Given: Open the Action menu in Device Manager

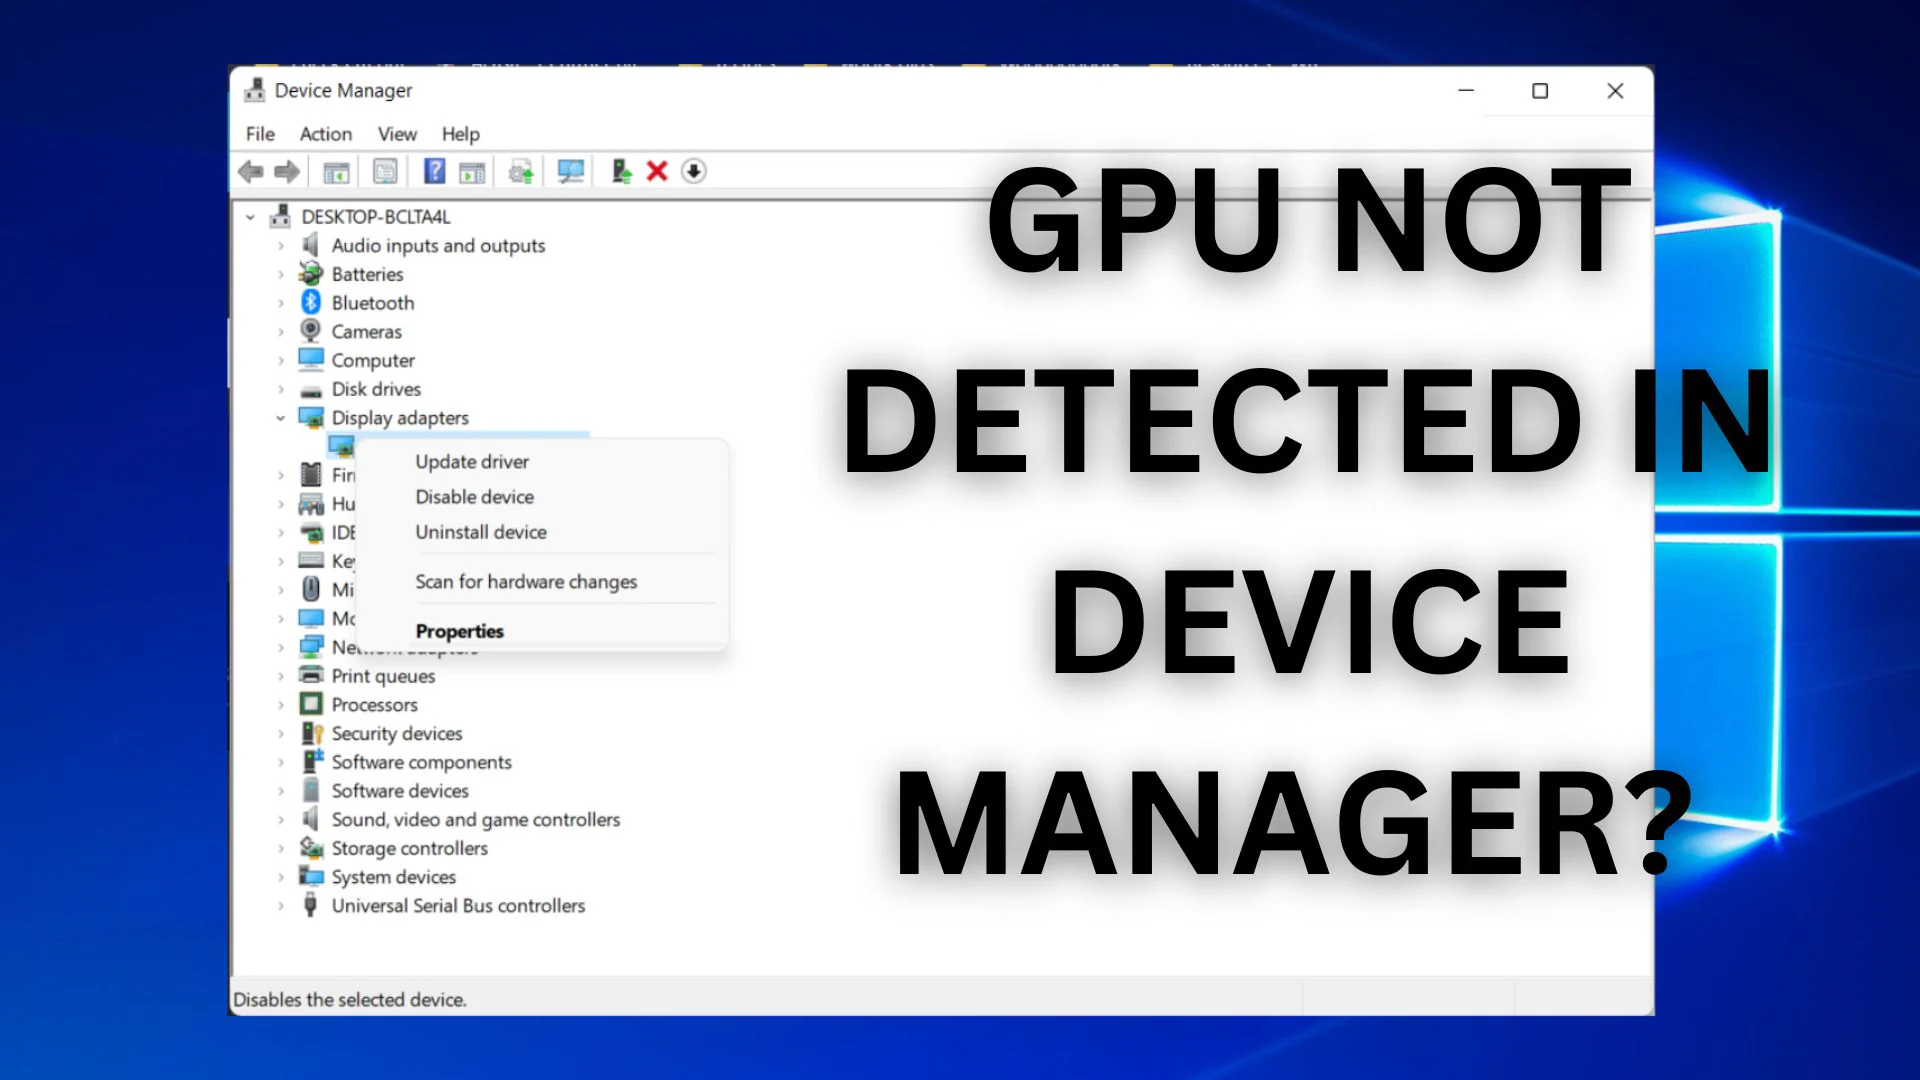Looking at the screenshot, I should point(324,133).
